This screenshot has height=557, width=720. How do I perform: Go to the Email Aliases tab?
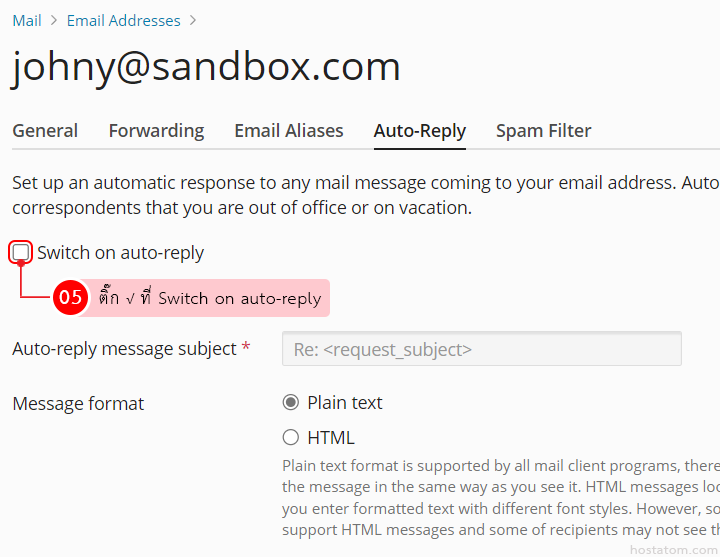[x=289, y=131]
